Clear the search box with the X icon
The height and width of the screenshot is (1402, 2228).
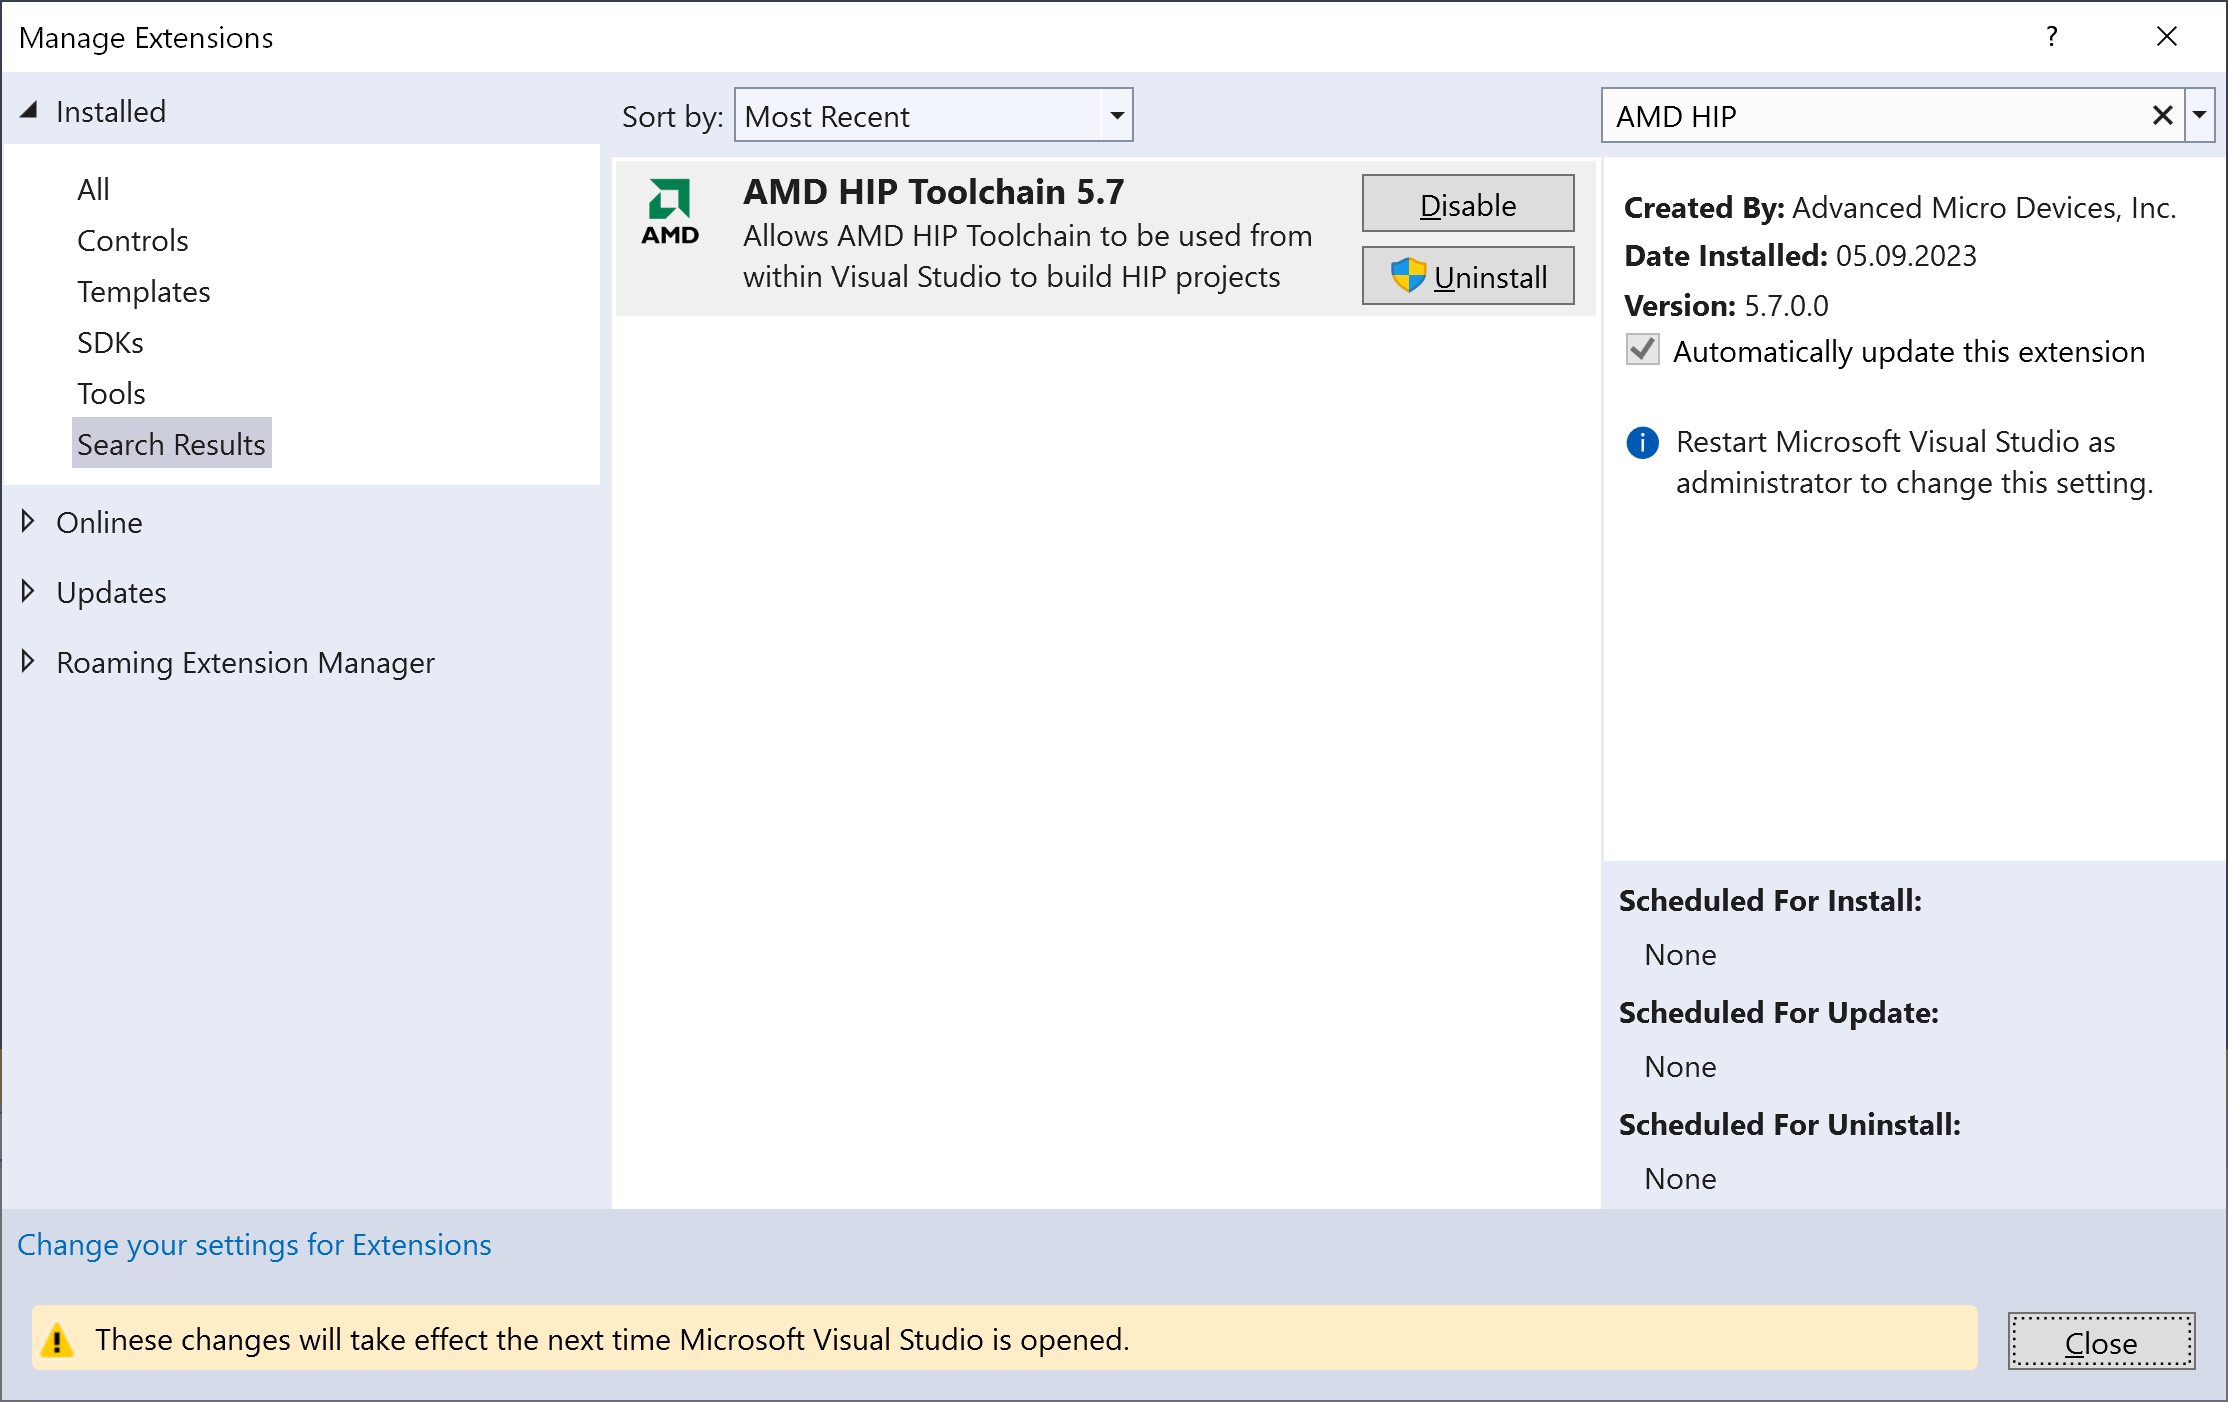[x=2162, y=115]
